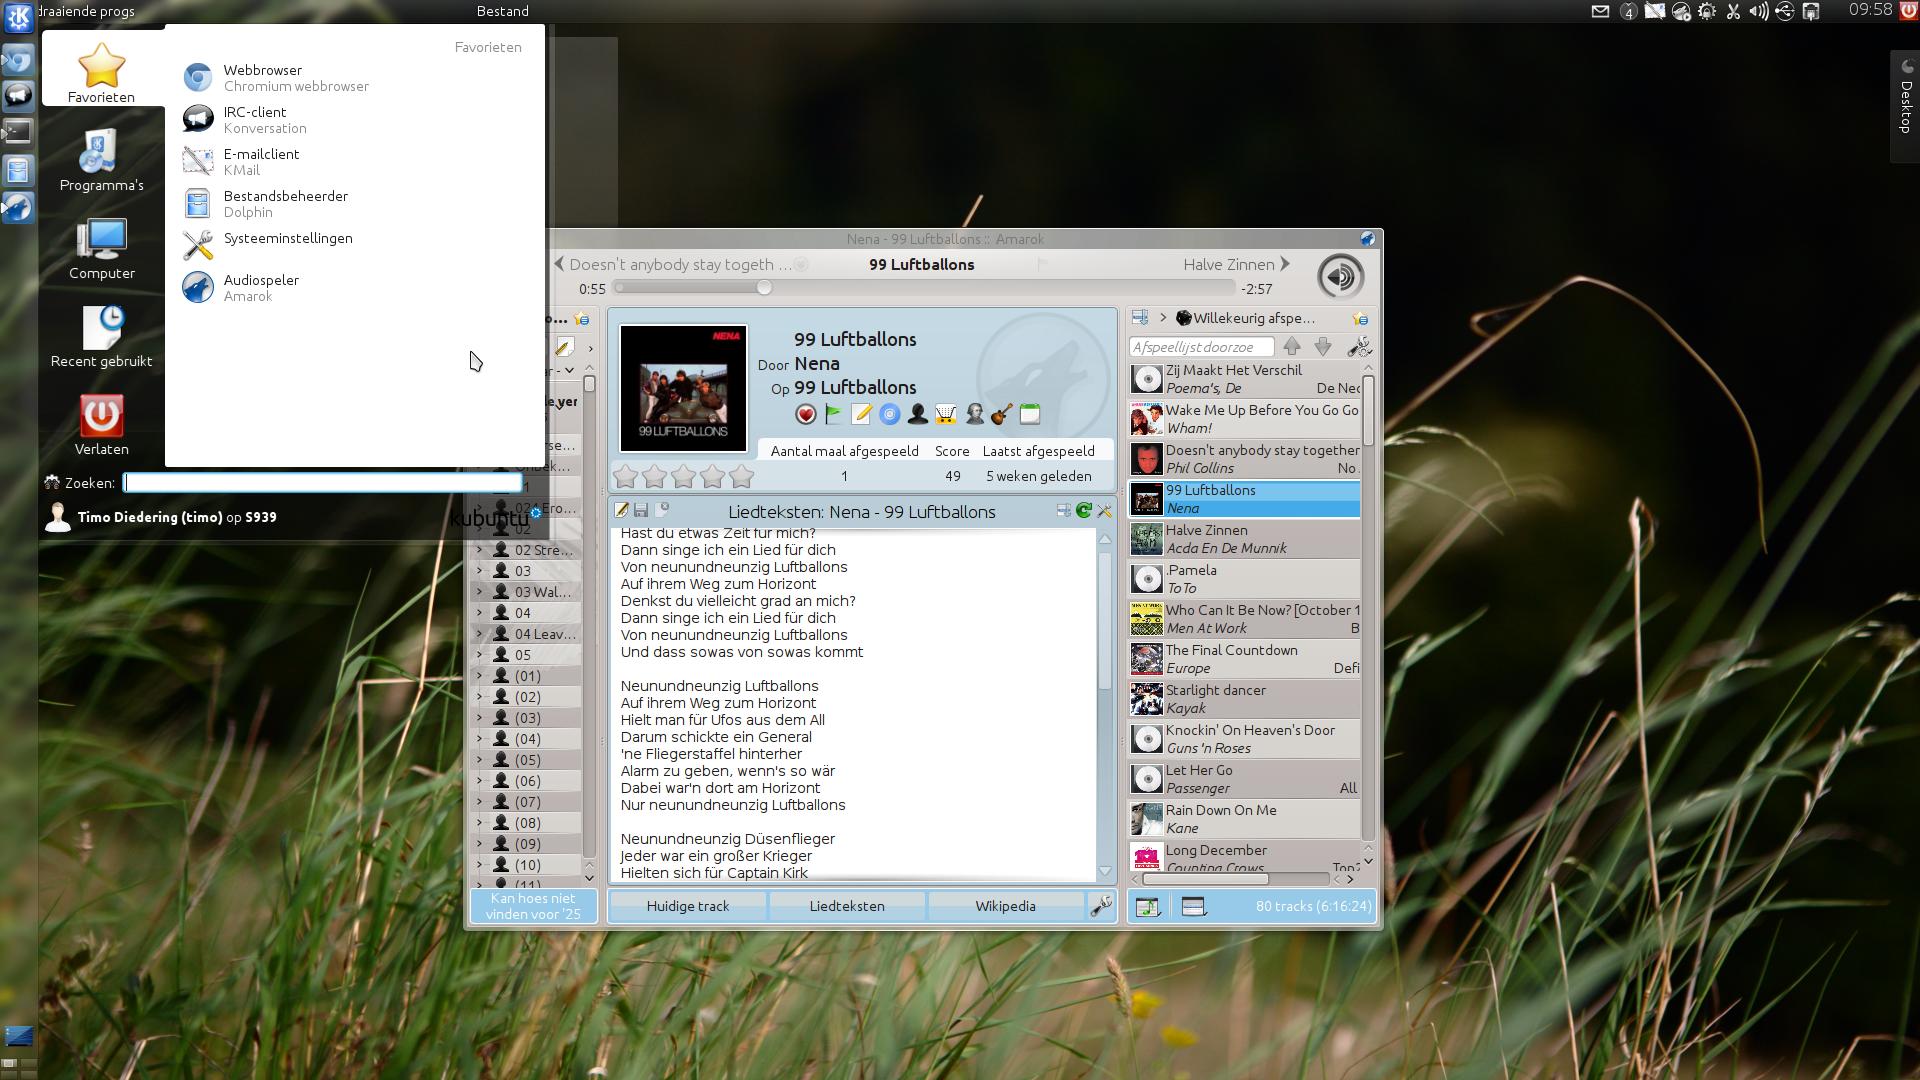The height and width of the screenshot is (1080, 1920).
Task: Click the 99 Luftballons album cover
Action: coord(683,388)
